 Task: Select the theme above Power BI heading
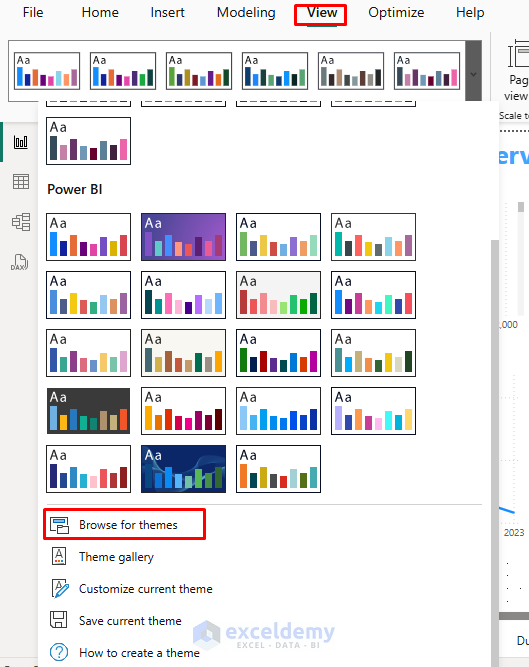pos(88,141)
